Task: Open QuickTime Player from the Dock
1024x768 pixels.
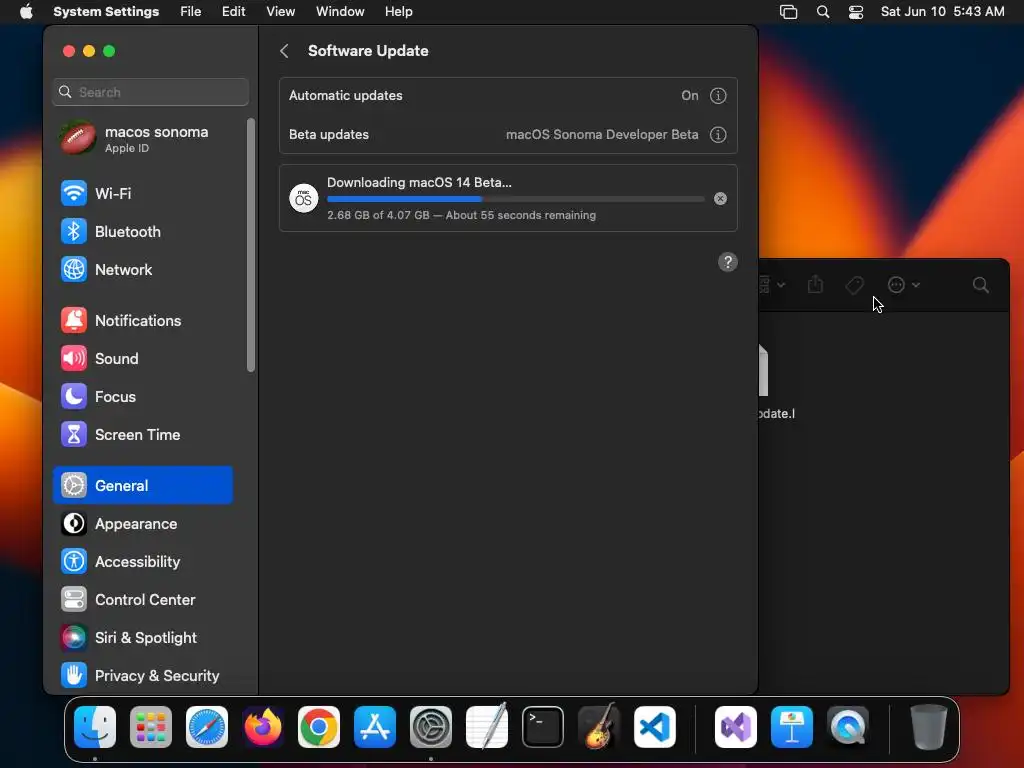Action: point(848,727)
